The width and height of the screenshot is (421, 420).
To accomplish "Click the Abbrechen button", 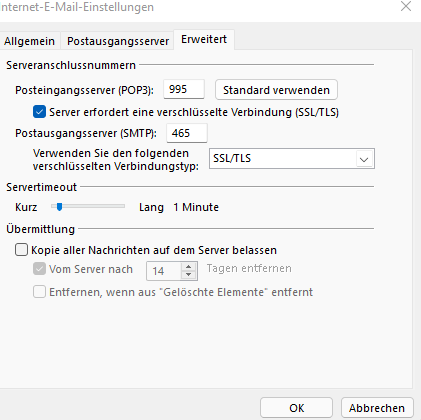I will [377, 408].
